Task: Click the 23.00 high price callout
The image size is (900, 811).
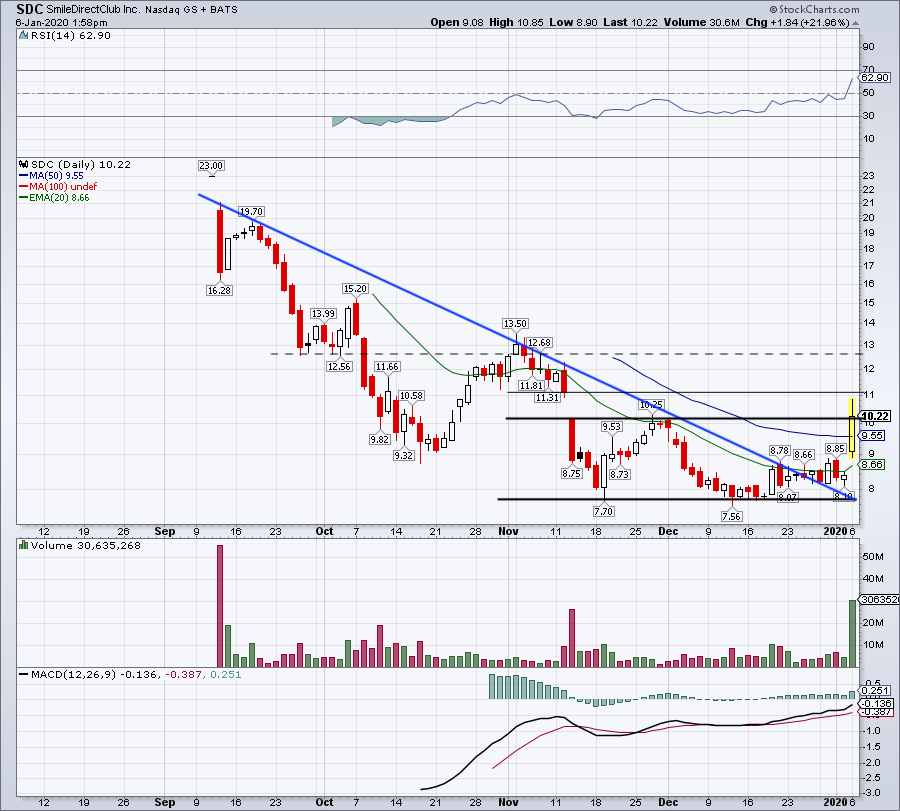Action: (x=211, y=165)
